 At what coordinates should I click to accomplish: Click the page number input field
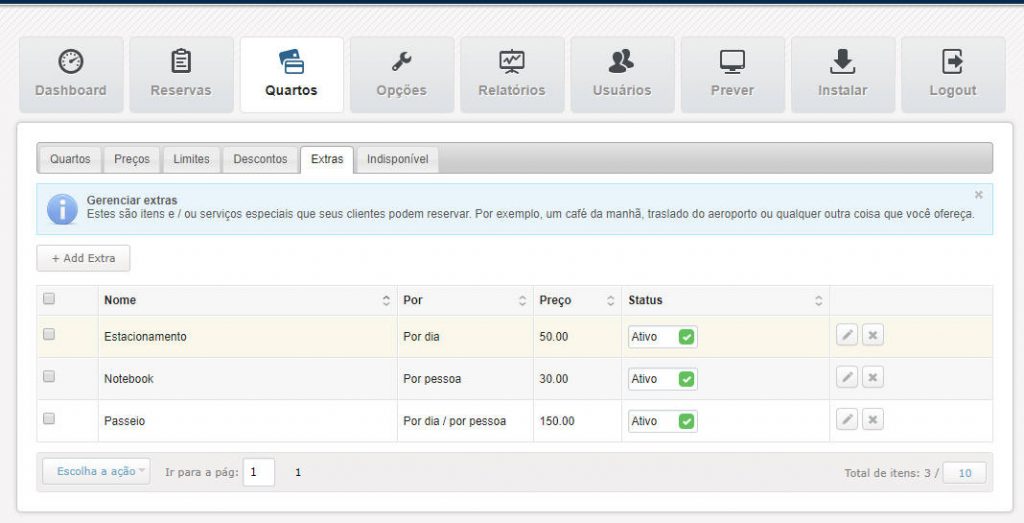[x=259, y=472]
